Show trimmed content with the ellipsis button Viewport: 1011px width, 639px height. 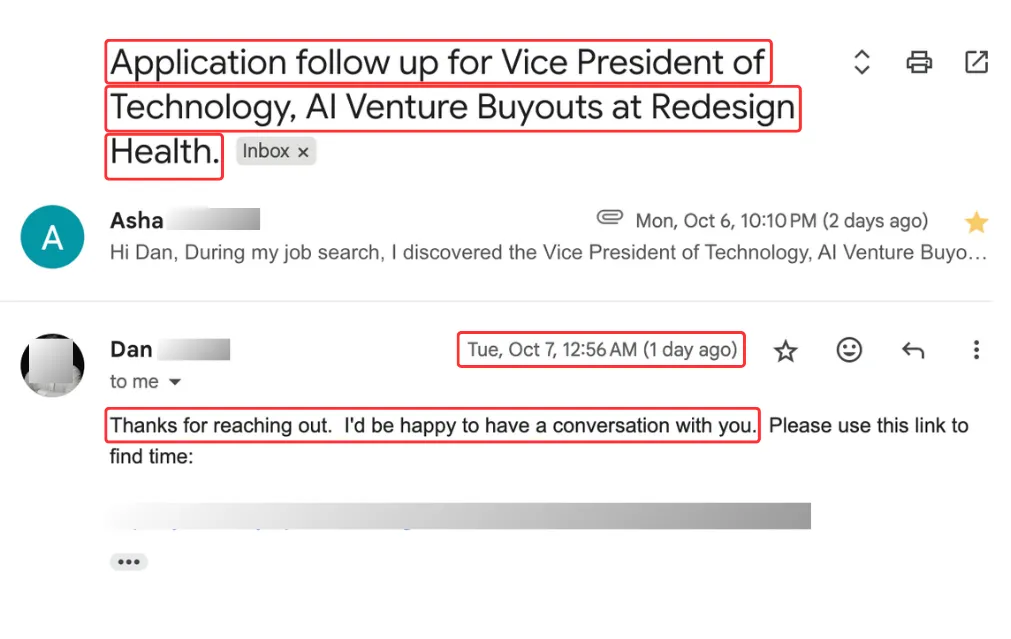pos(128,562)
